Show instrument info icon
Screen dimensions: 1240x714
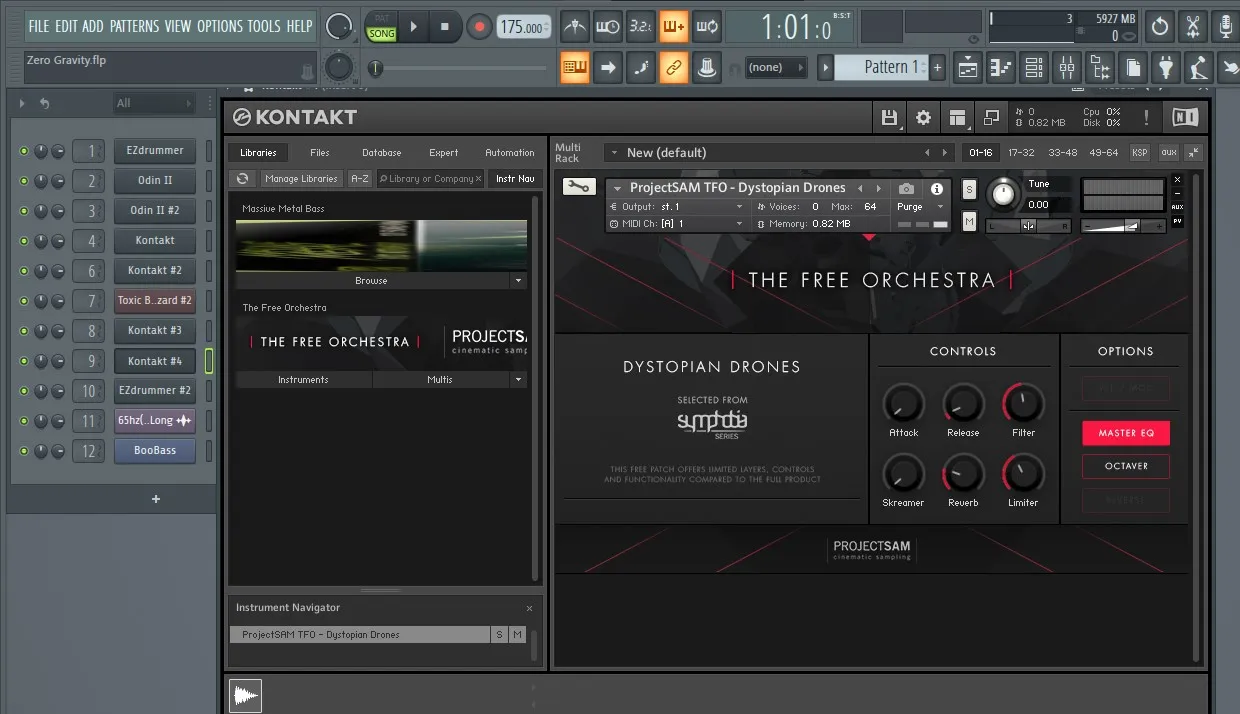(937, 188)
